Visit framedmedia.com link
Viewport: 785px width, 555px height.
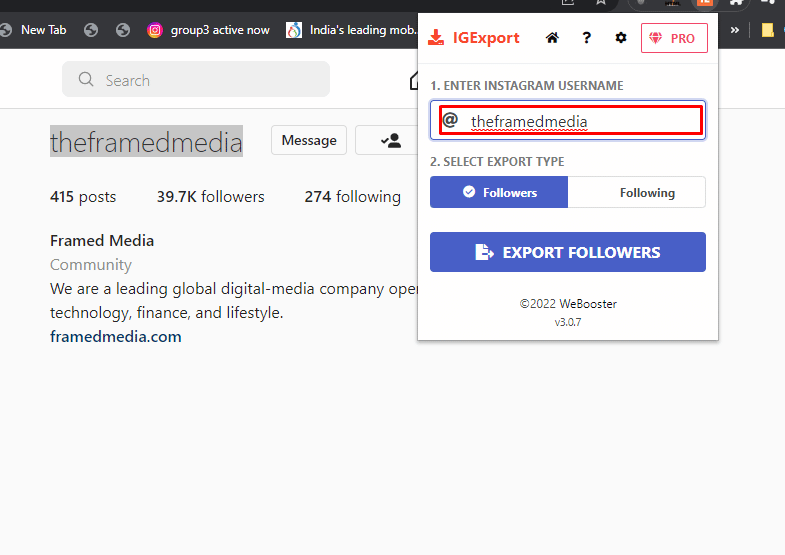[116, 337]
